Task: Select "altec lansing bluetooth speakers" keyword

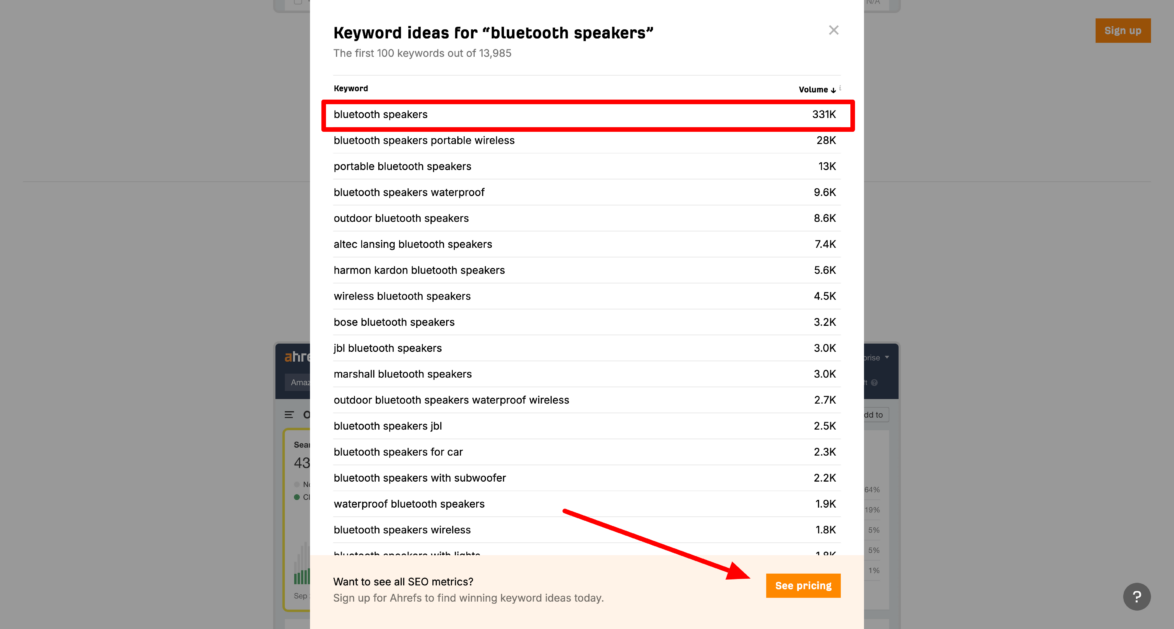Action: click(413, 244)
